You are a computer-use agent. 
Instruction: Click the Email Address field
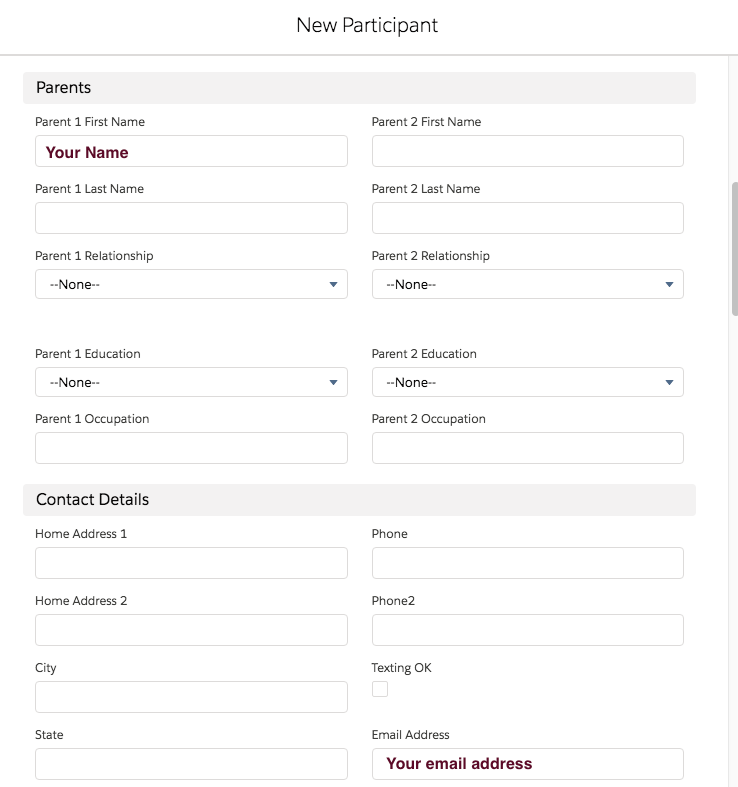point(528,764)
